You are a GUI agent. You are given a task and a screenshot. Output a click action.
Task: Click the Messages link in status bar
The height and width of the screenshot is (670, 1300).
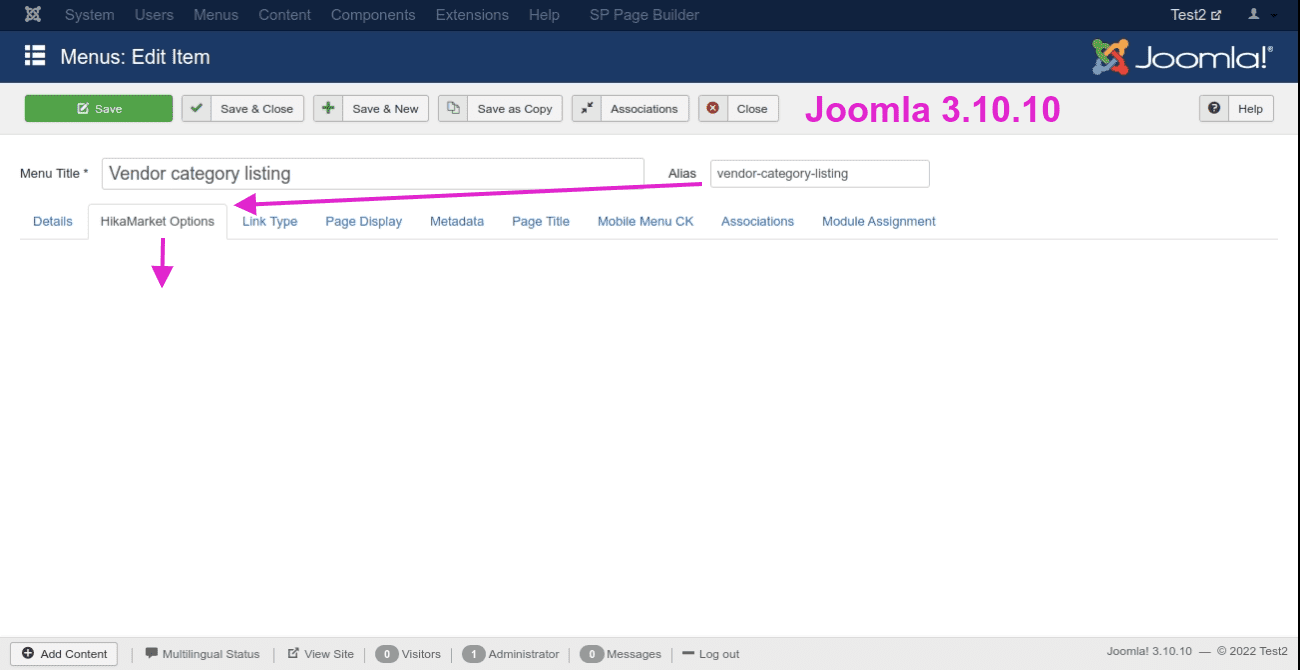click(x=634, y=654)
